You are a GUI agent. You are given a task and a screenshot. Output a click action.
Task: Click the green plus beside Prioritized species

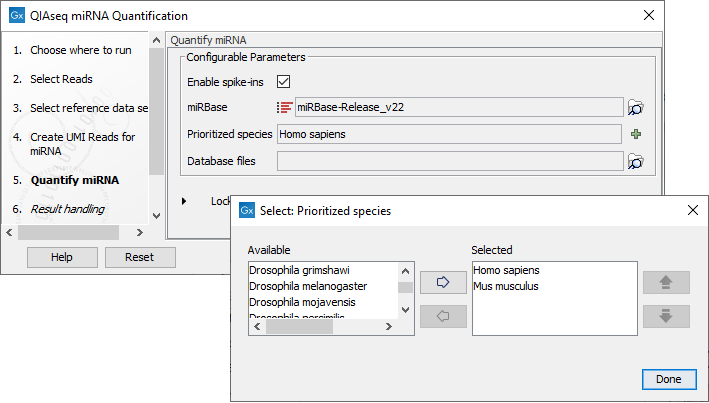point(636,134)
